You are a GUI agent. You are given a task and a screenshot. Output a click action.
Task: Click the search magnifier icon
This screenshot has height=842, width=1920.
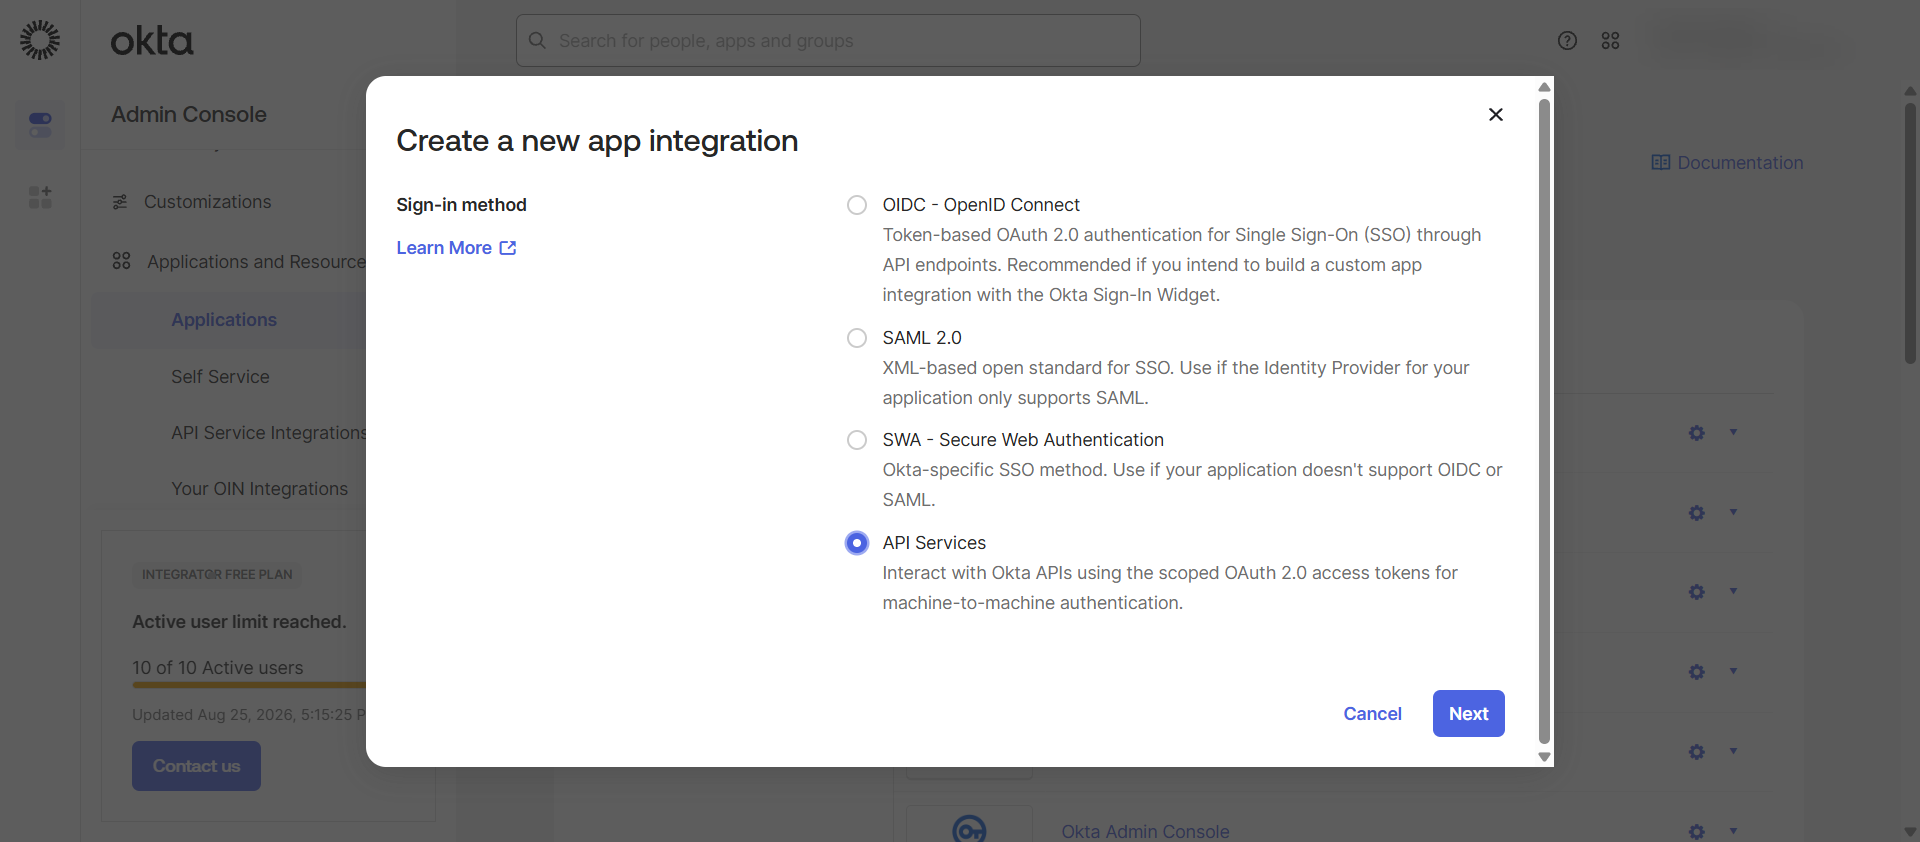click(537, 41)
